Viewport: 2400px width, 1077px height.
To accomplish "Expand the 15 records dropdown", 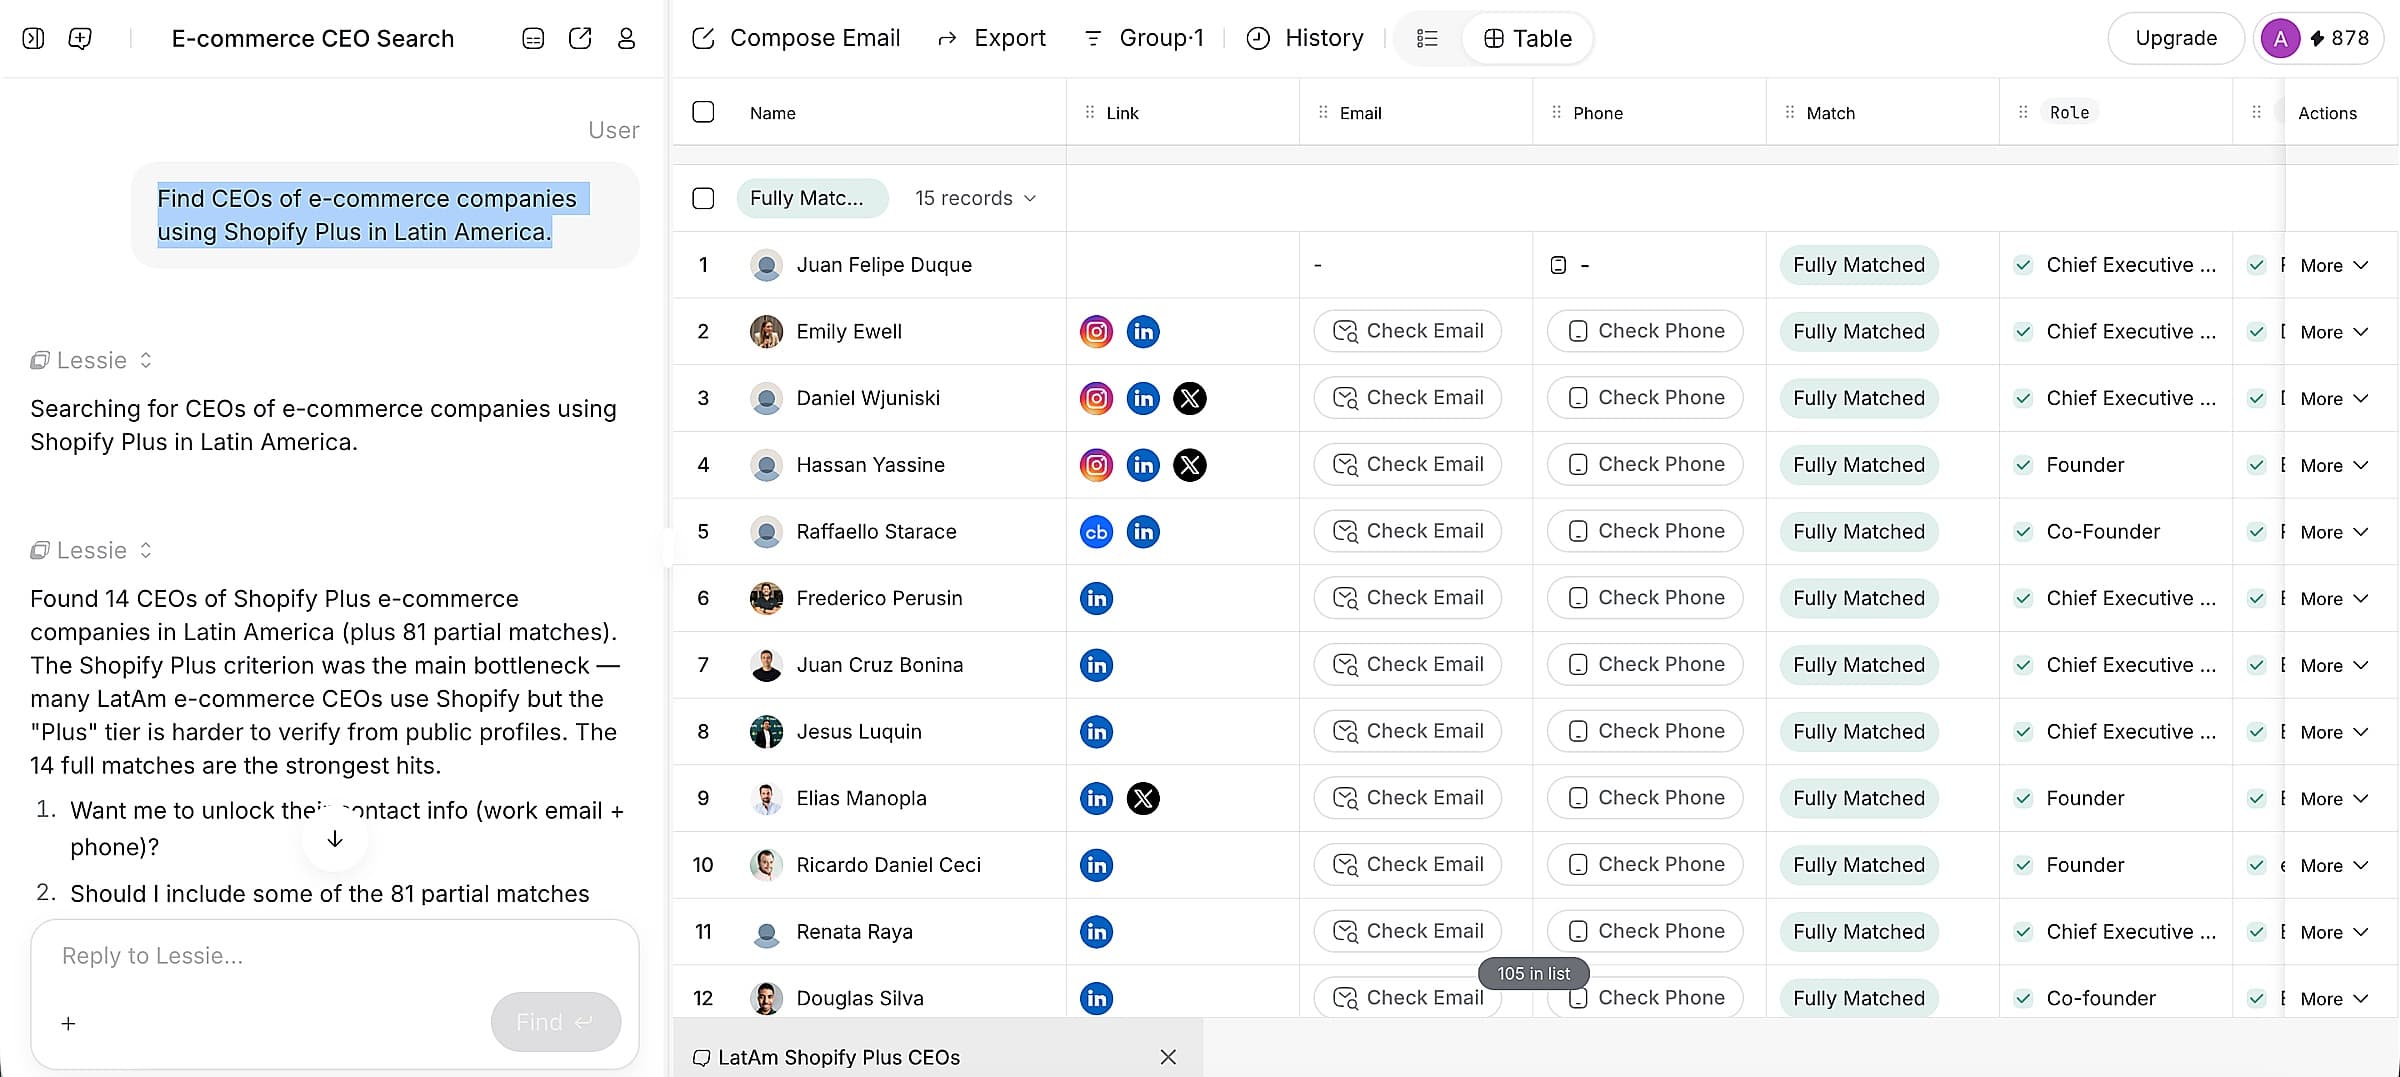I will pos(975,198).
